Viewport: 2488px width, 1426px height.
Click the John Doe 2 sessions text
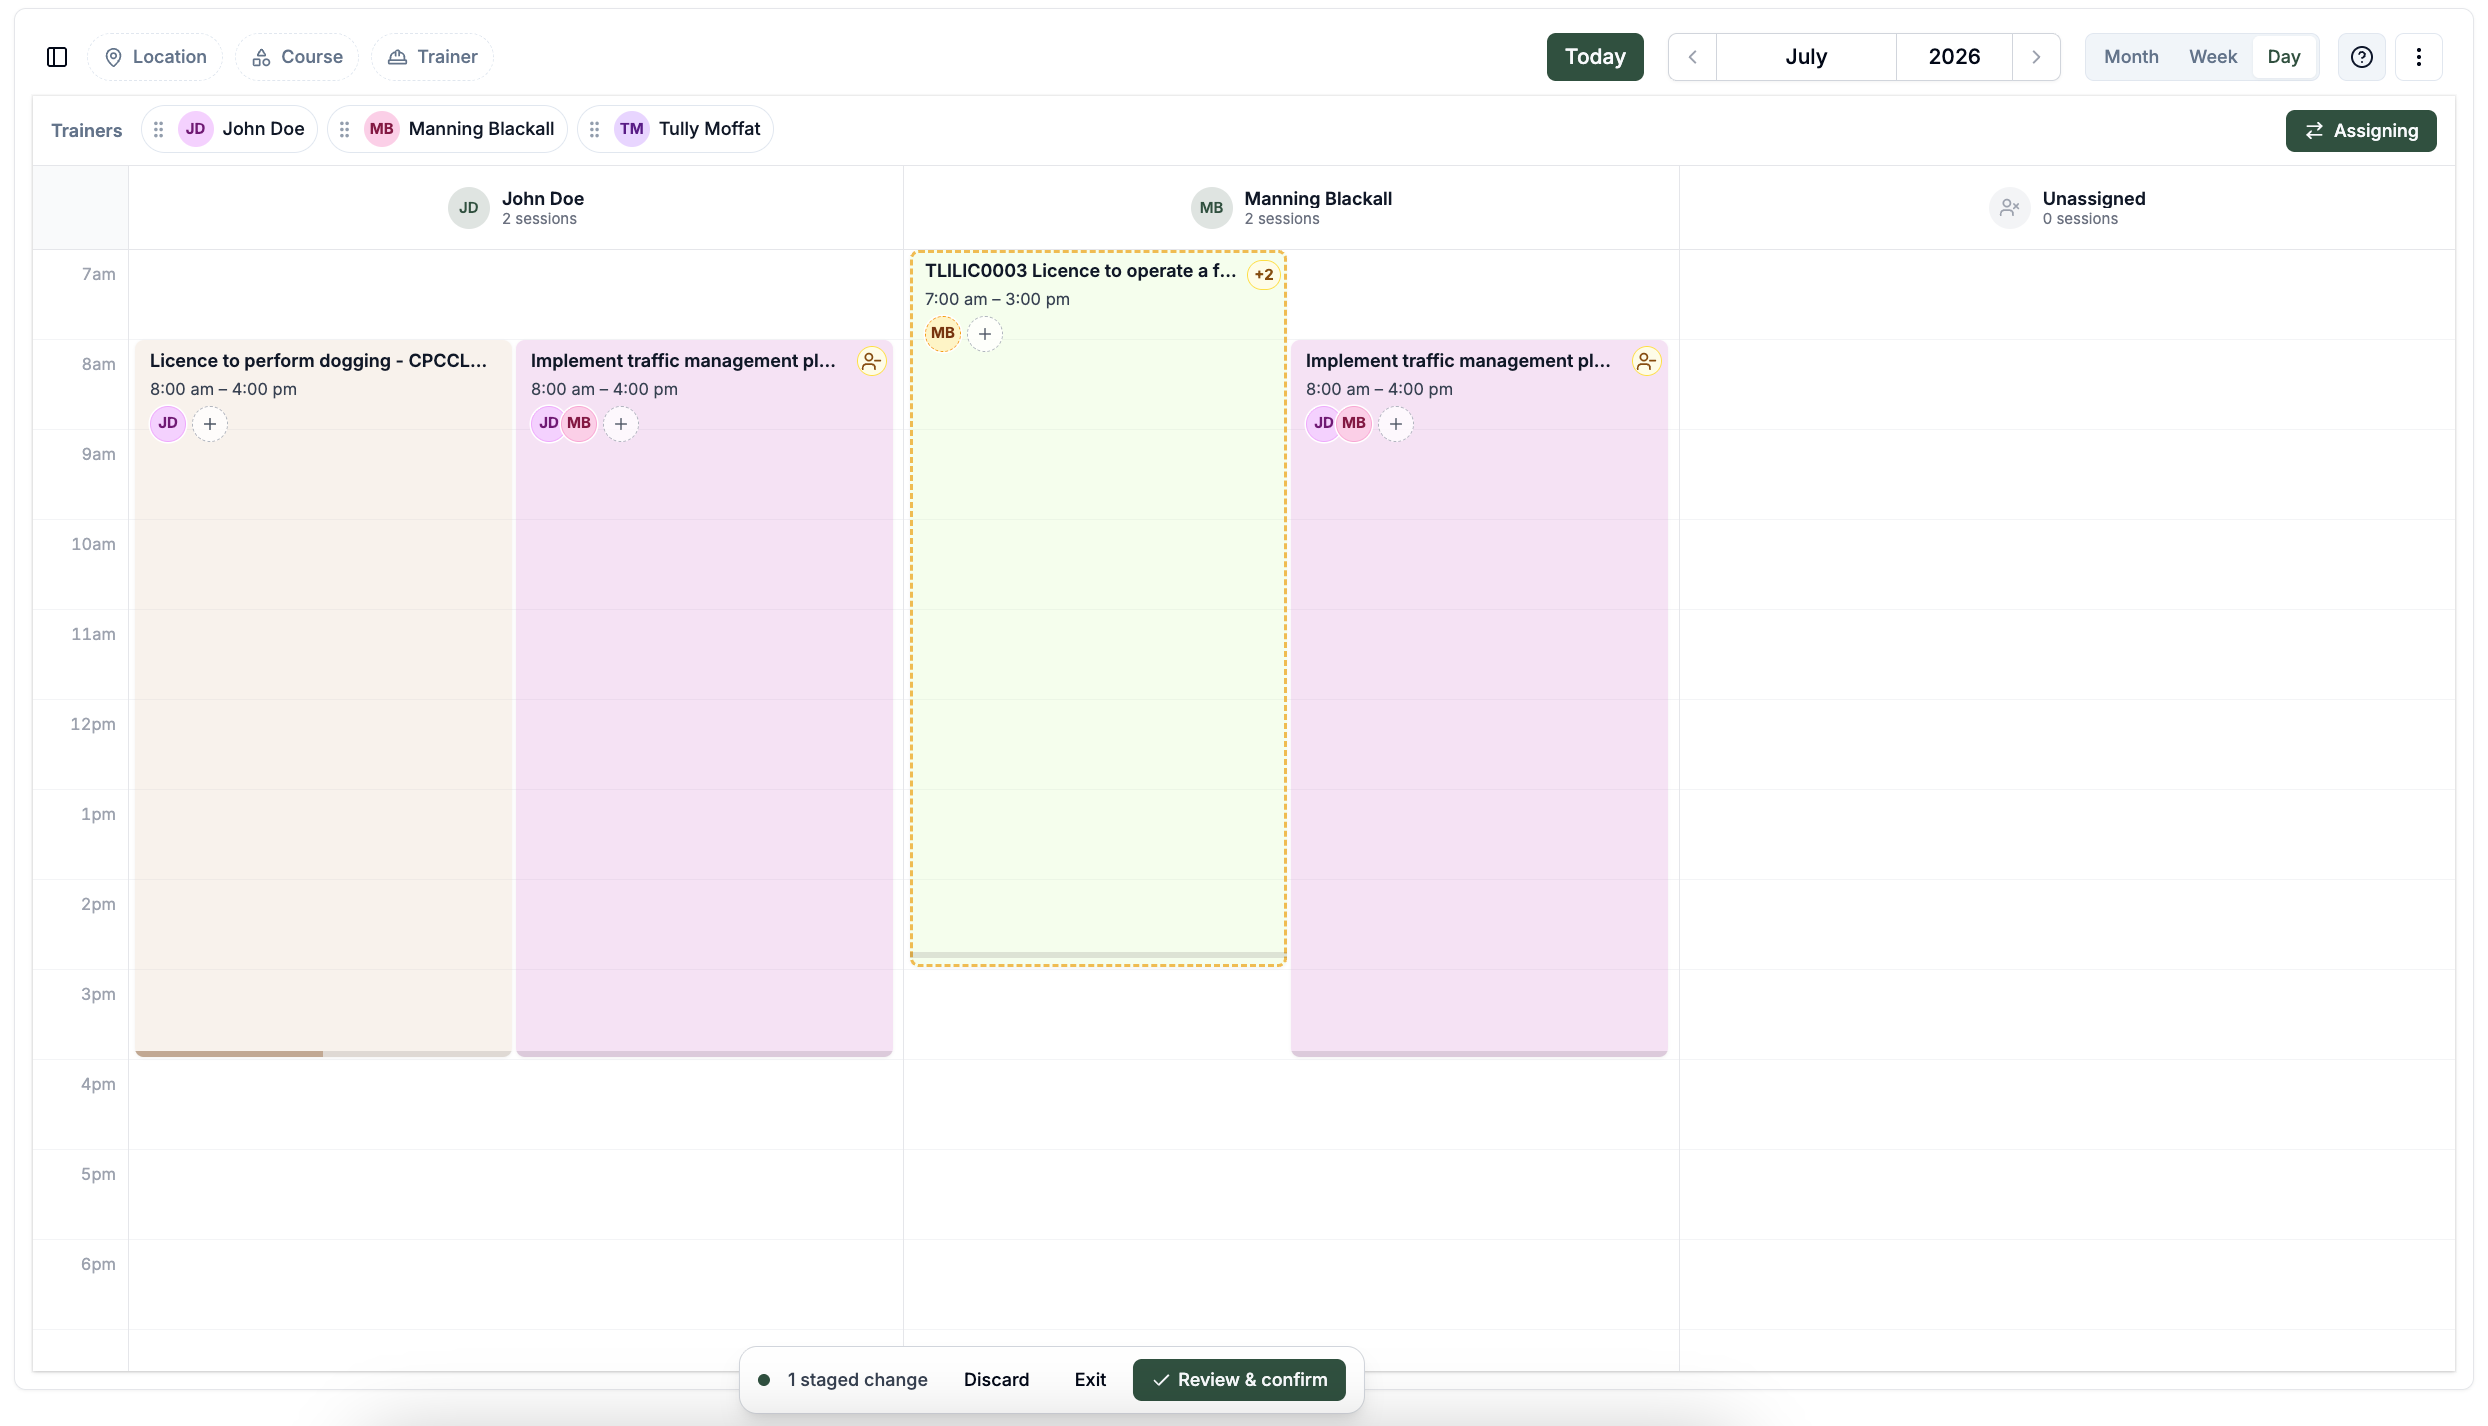(542, 208)
